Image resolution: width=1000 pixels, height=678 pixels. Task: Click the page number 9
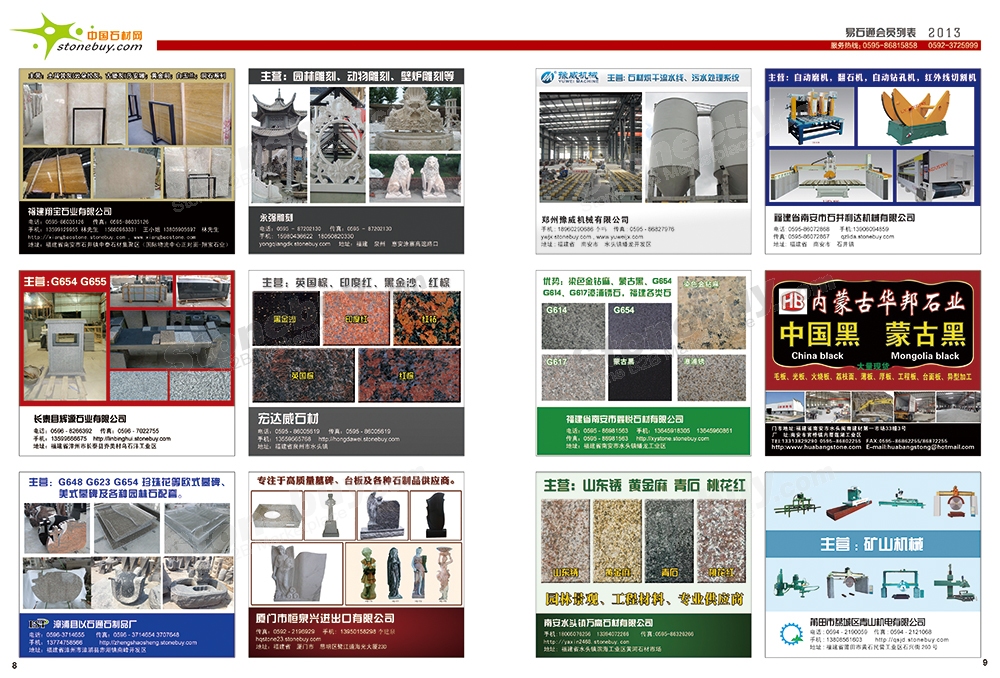click(985, 663)
